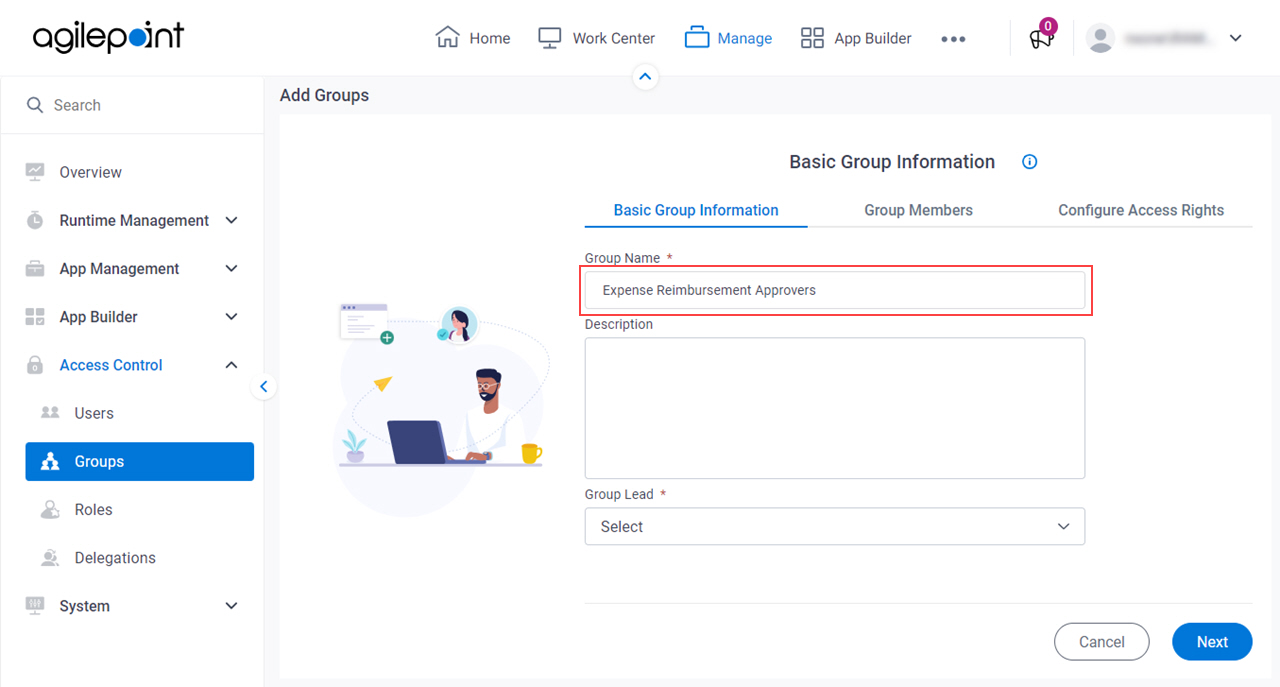Collapse the sidebar with arrow handle

[x=264, y=386]
